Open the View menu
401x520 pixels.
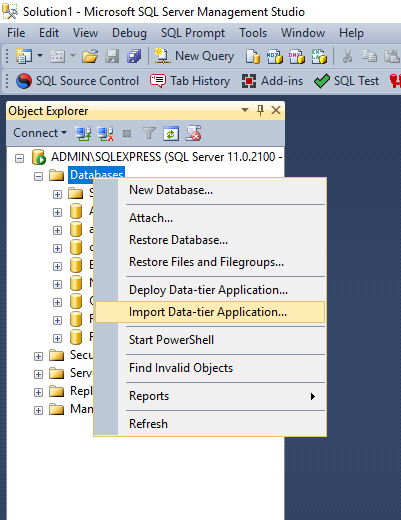pos(85,33)
